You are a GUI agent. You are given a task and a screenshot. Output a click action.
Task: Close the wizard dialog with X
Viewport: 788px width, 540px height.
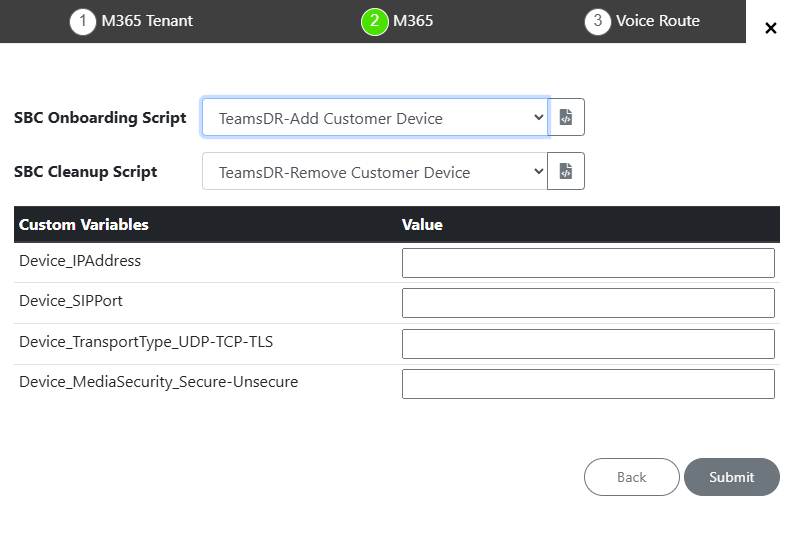(770, 28)
